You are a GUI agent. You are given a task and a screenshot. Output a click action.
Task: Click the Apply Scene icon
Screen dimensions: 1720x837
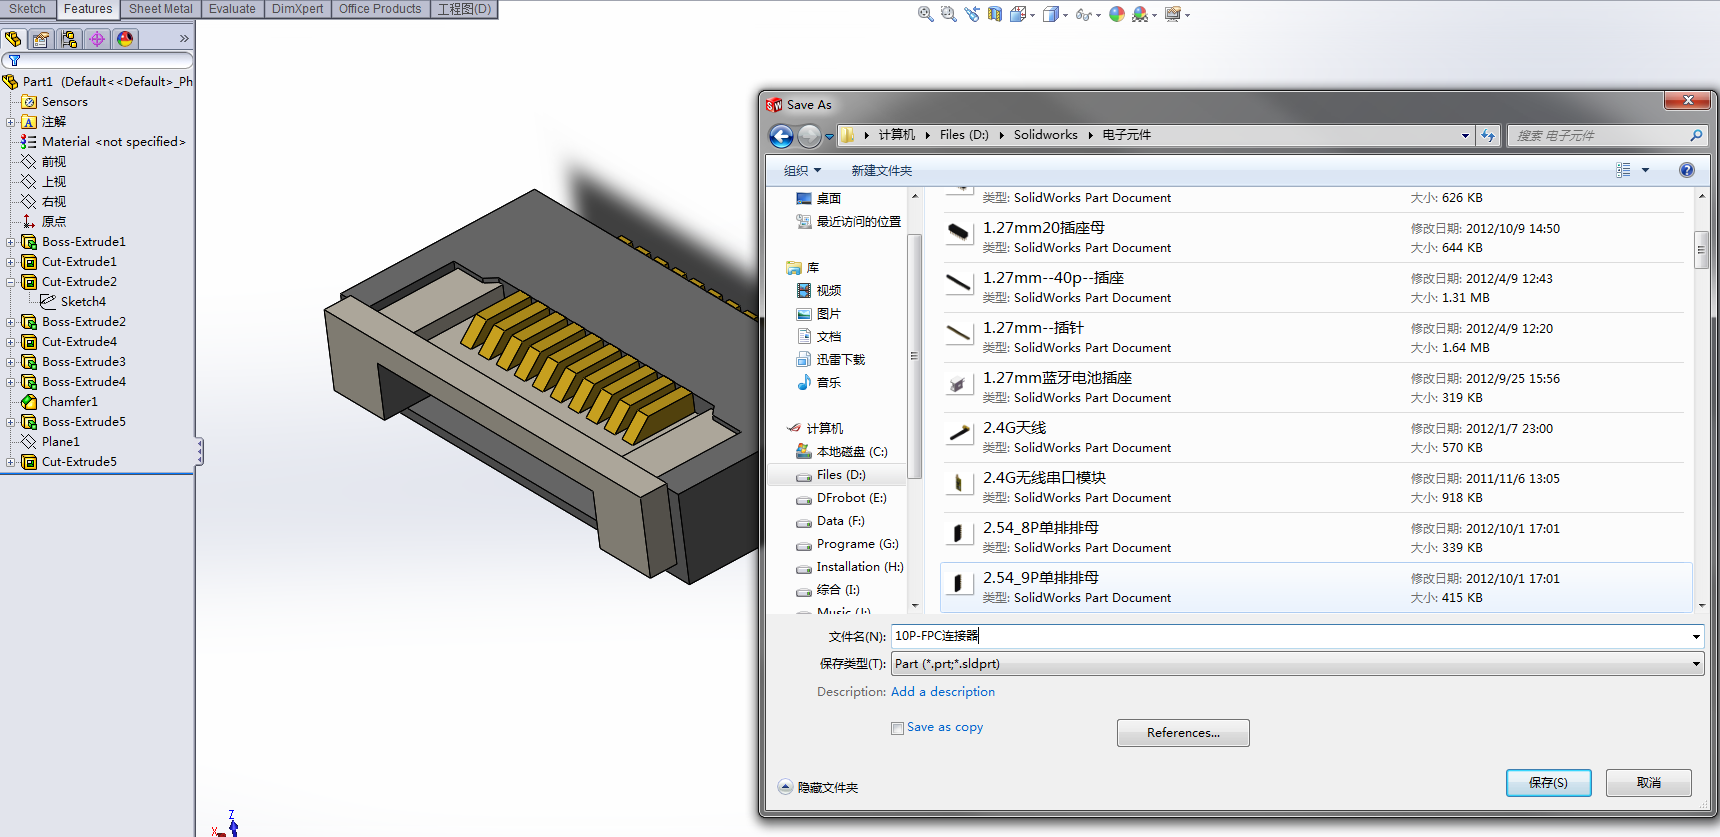click(1140, 14)
